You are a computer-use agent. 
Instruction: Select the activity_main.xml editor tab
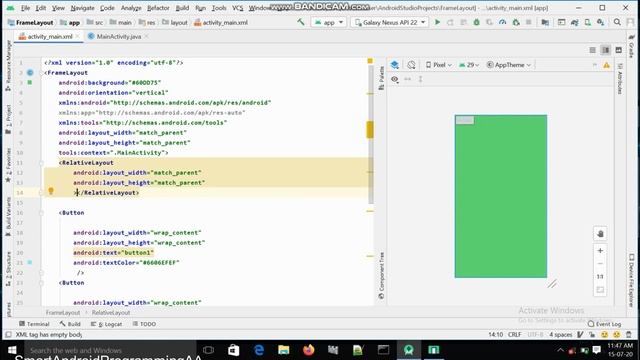[50, 36]
